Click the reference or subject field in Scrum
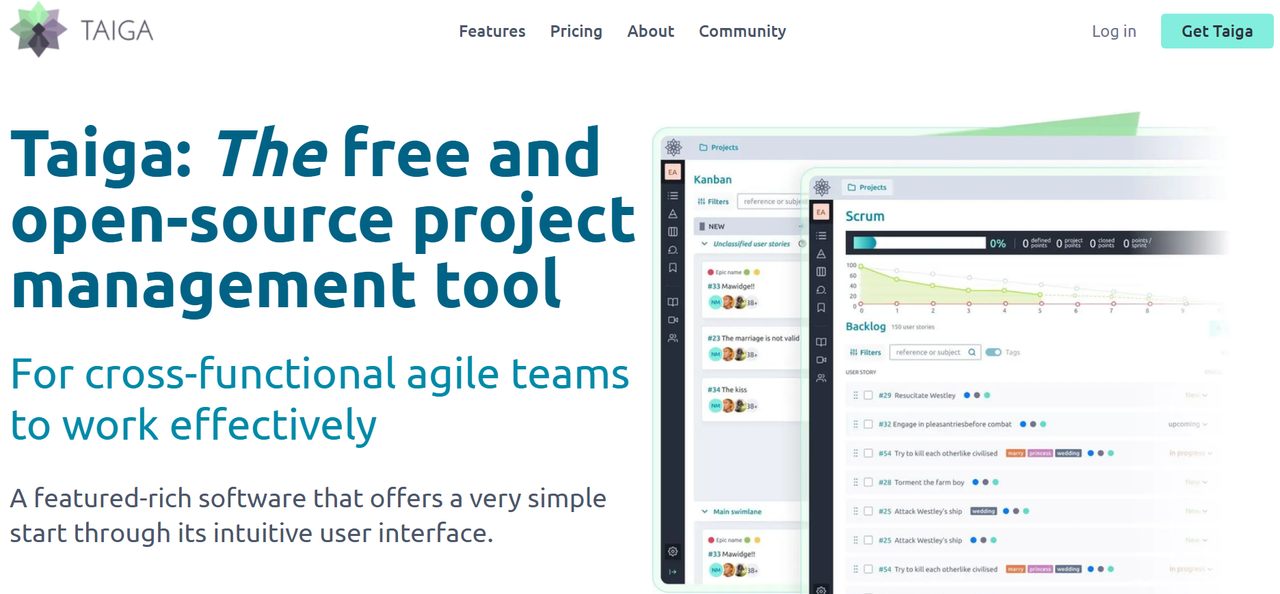 (x=935, y=352)
